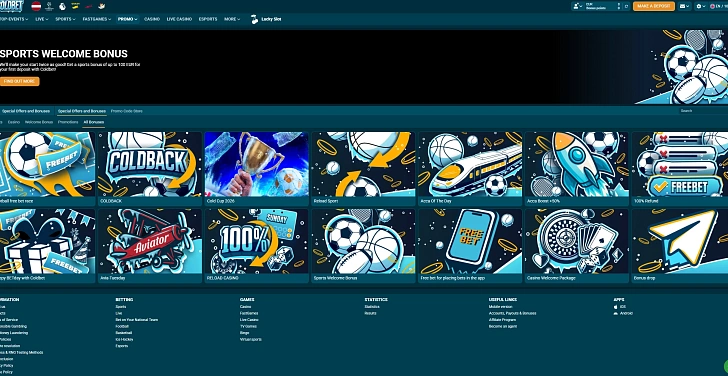Image resolution: width=728 pixels, height=376 pixels.
Task: Open Accounts, Payouts & Bonuses link
Action: click(x=513, y=313)
